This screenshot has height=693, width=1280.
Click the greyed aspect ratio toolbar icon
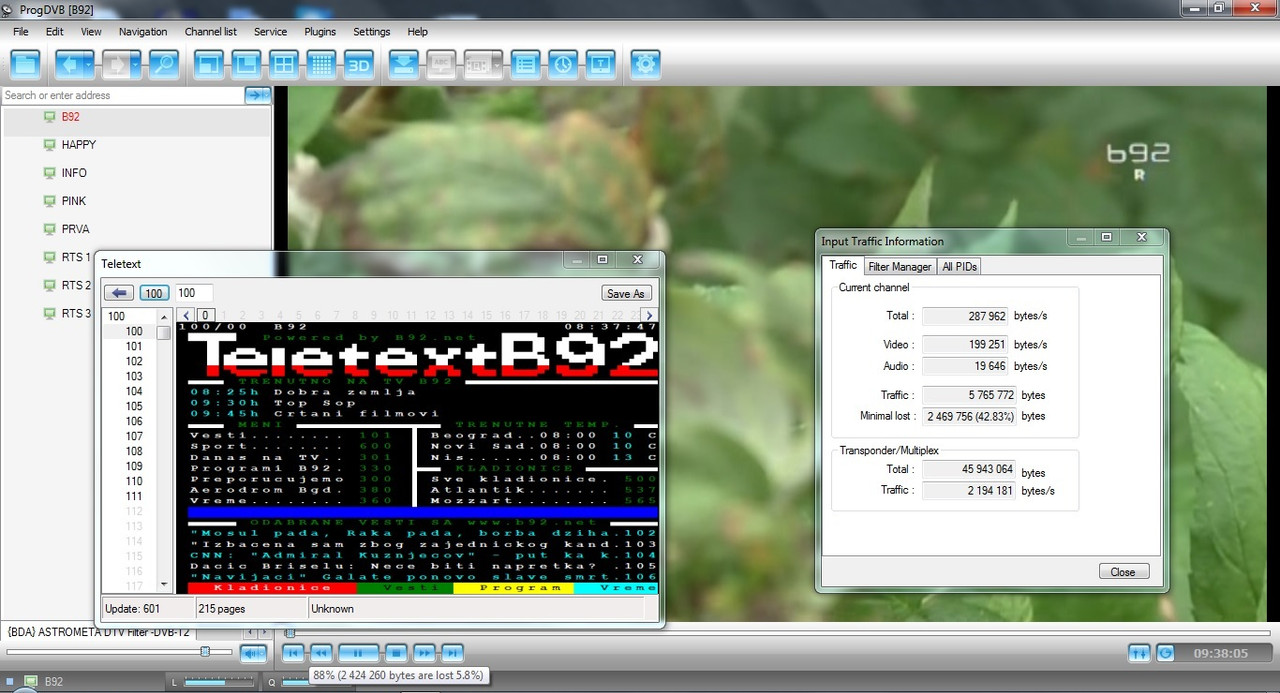[477, 65]
